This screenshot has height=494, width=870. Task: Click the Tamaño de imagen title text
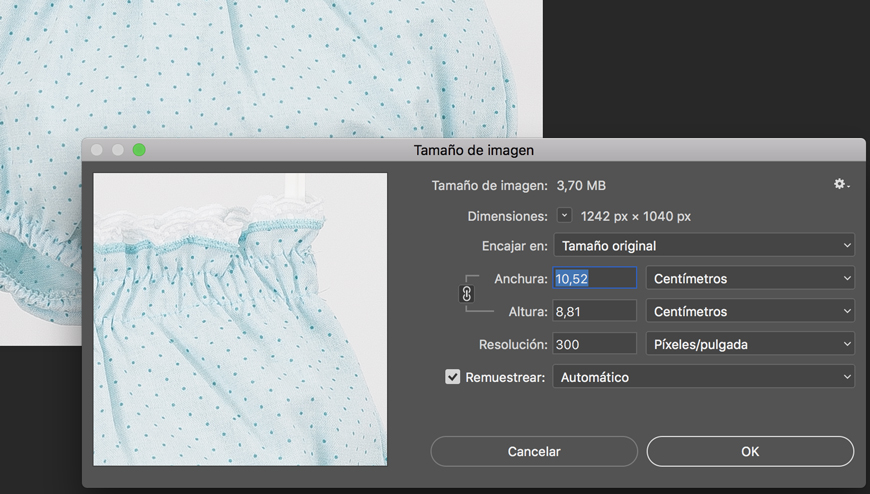pos(474,150)
